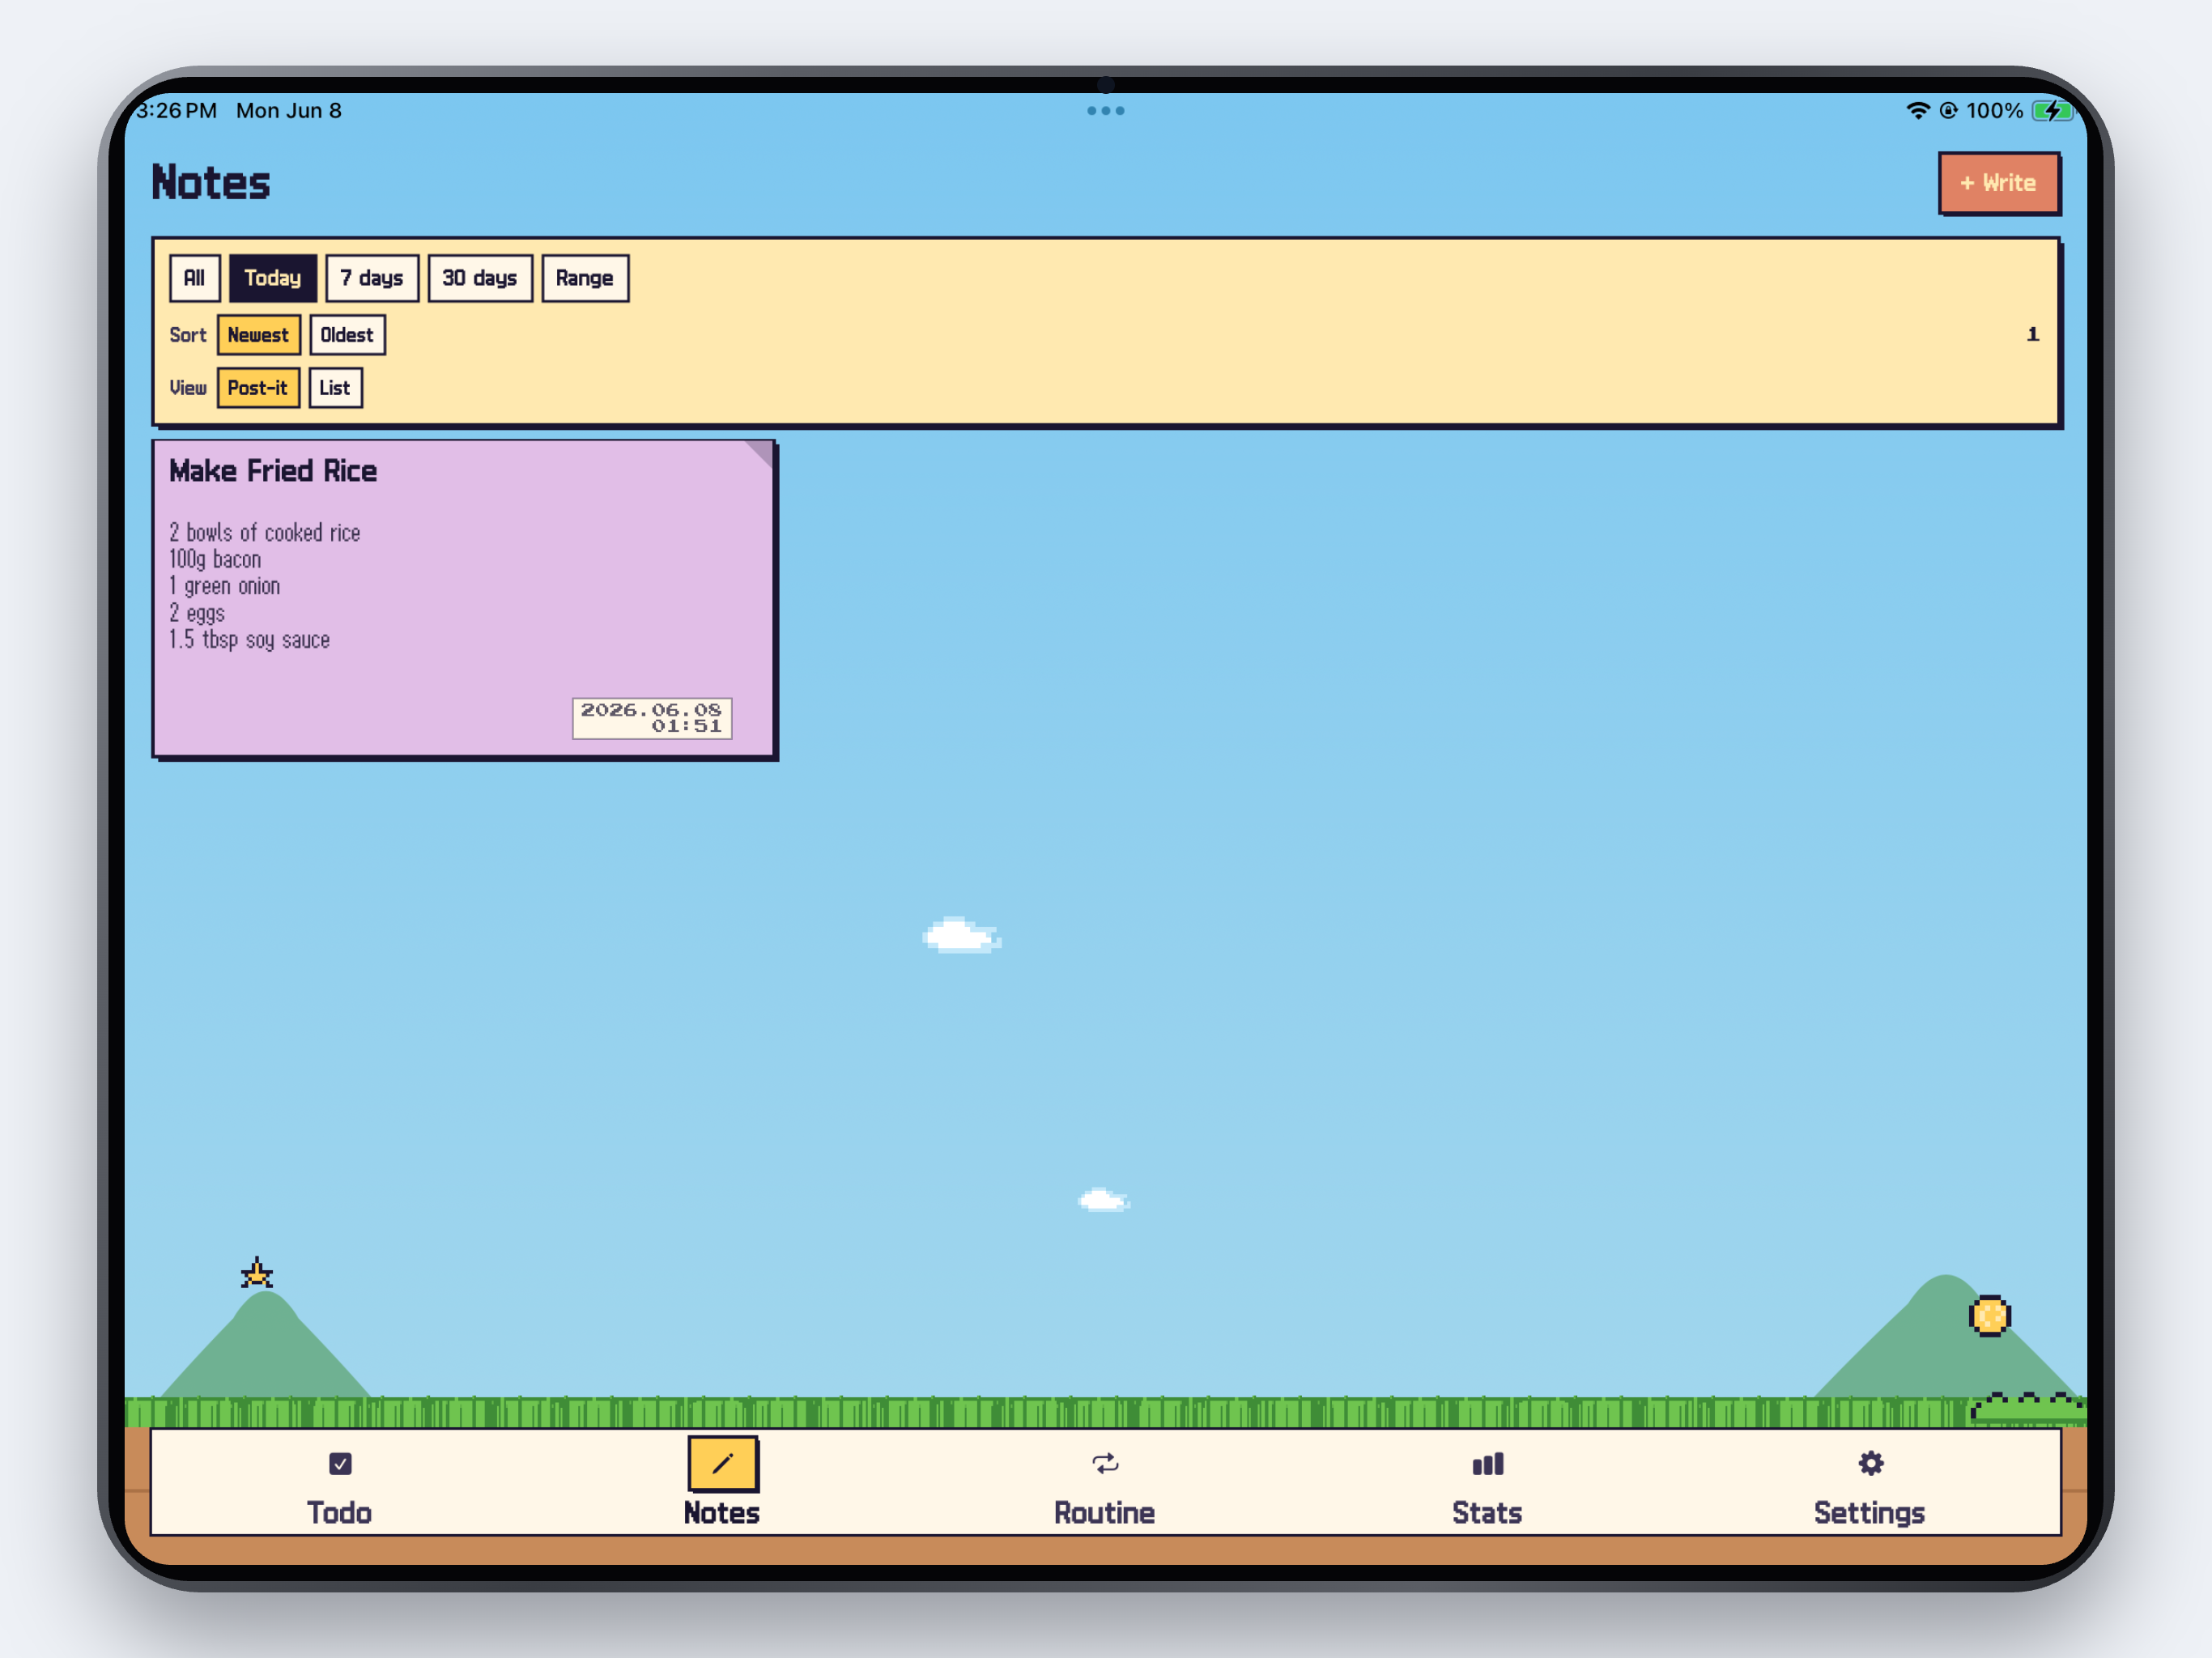Tap the Notes pencil icon
Viewport: 2212px width, 1658px height.
point(722,1464)
